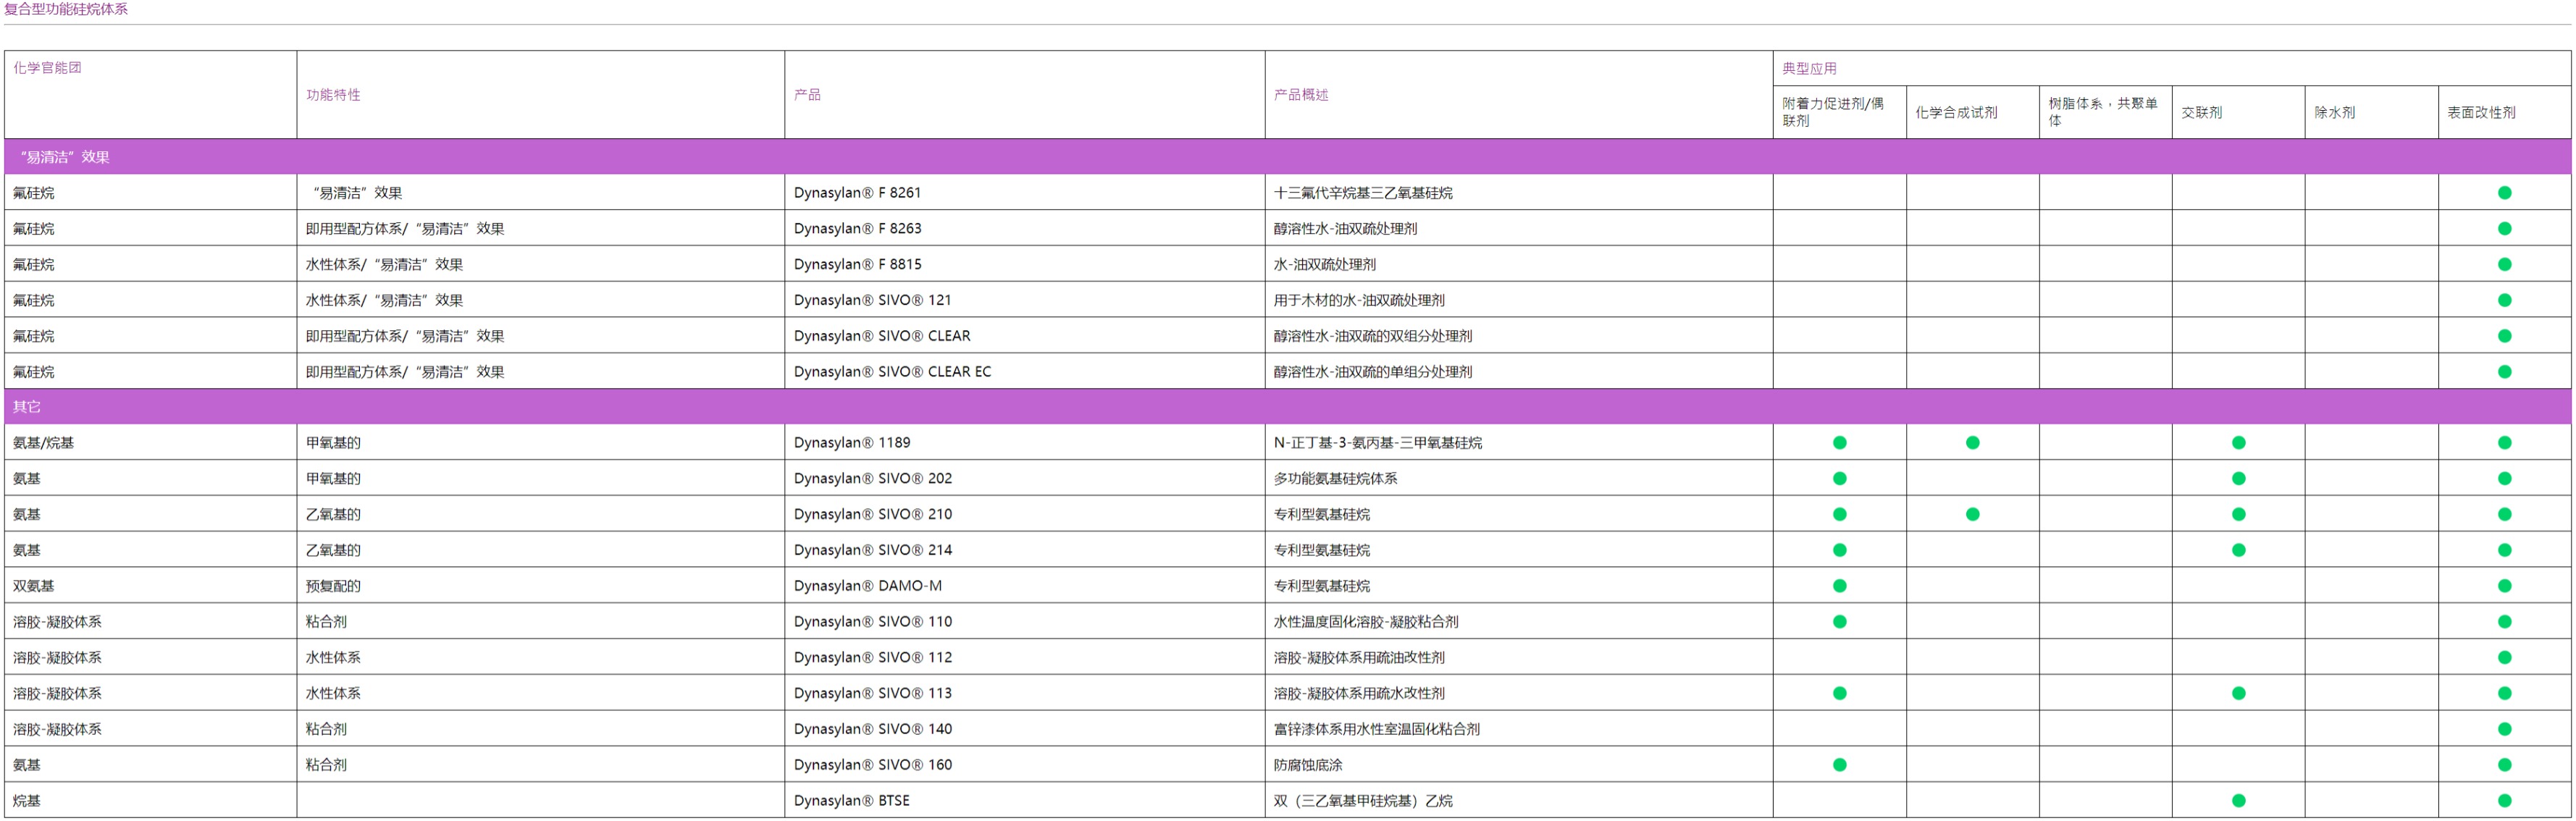Click the 附着力促进剂 dot for Dynasylan® 1189
Viewport: 2576px width, 821px height.
pyautogui.click(x=1840, y=442)
